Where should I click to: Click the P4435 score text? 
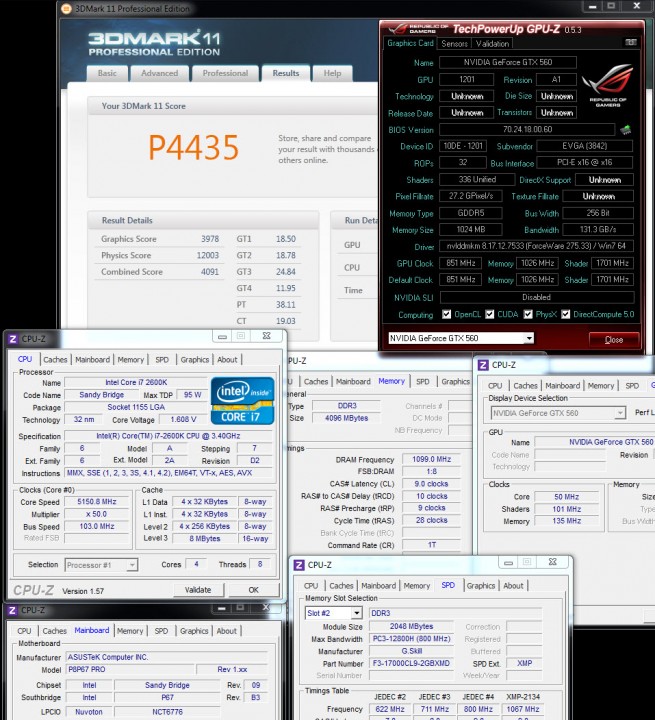(193, 147)
